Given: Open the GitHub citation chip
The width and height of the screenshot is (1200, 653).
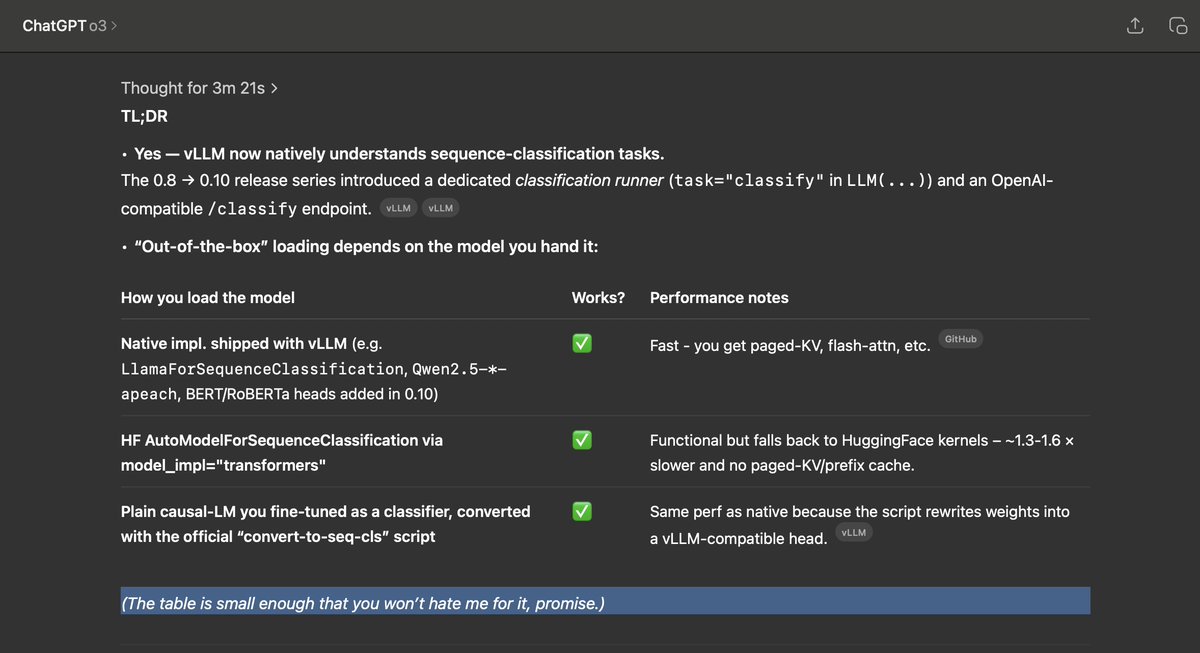Looking at the screenshot, I should pyautogui.click(x=960, y=339).
